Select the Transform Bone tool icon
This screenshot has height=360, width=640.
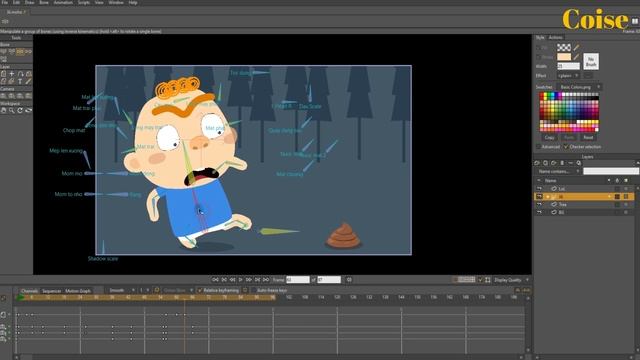point(12,52)
